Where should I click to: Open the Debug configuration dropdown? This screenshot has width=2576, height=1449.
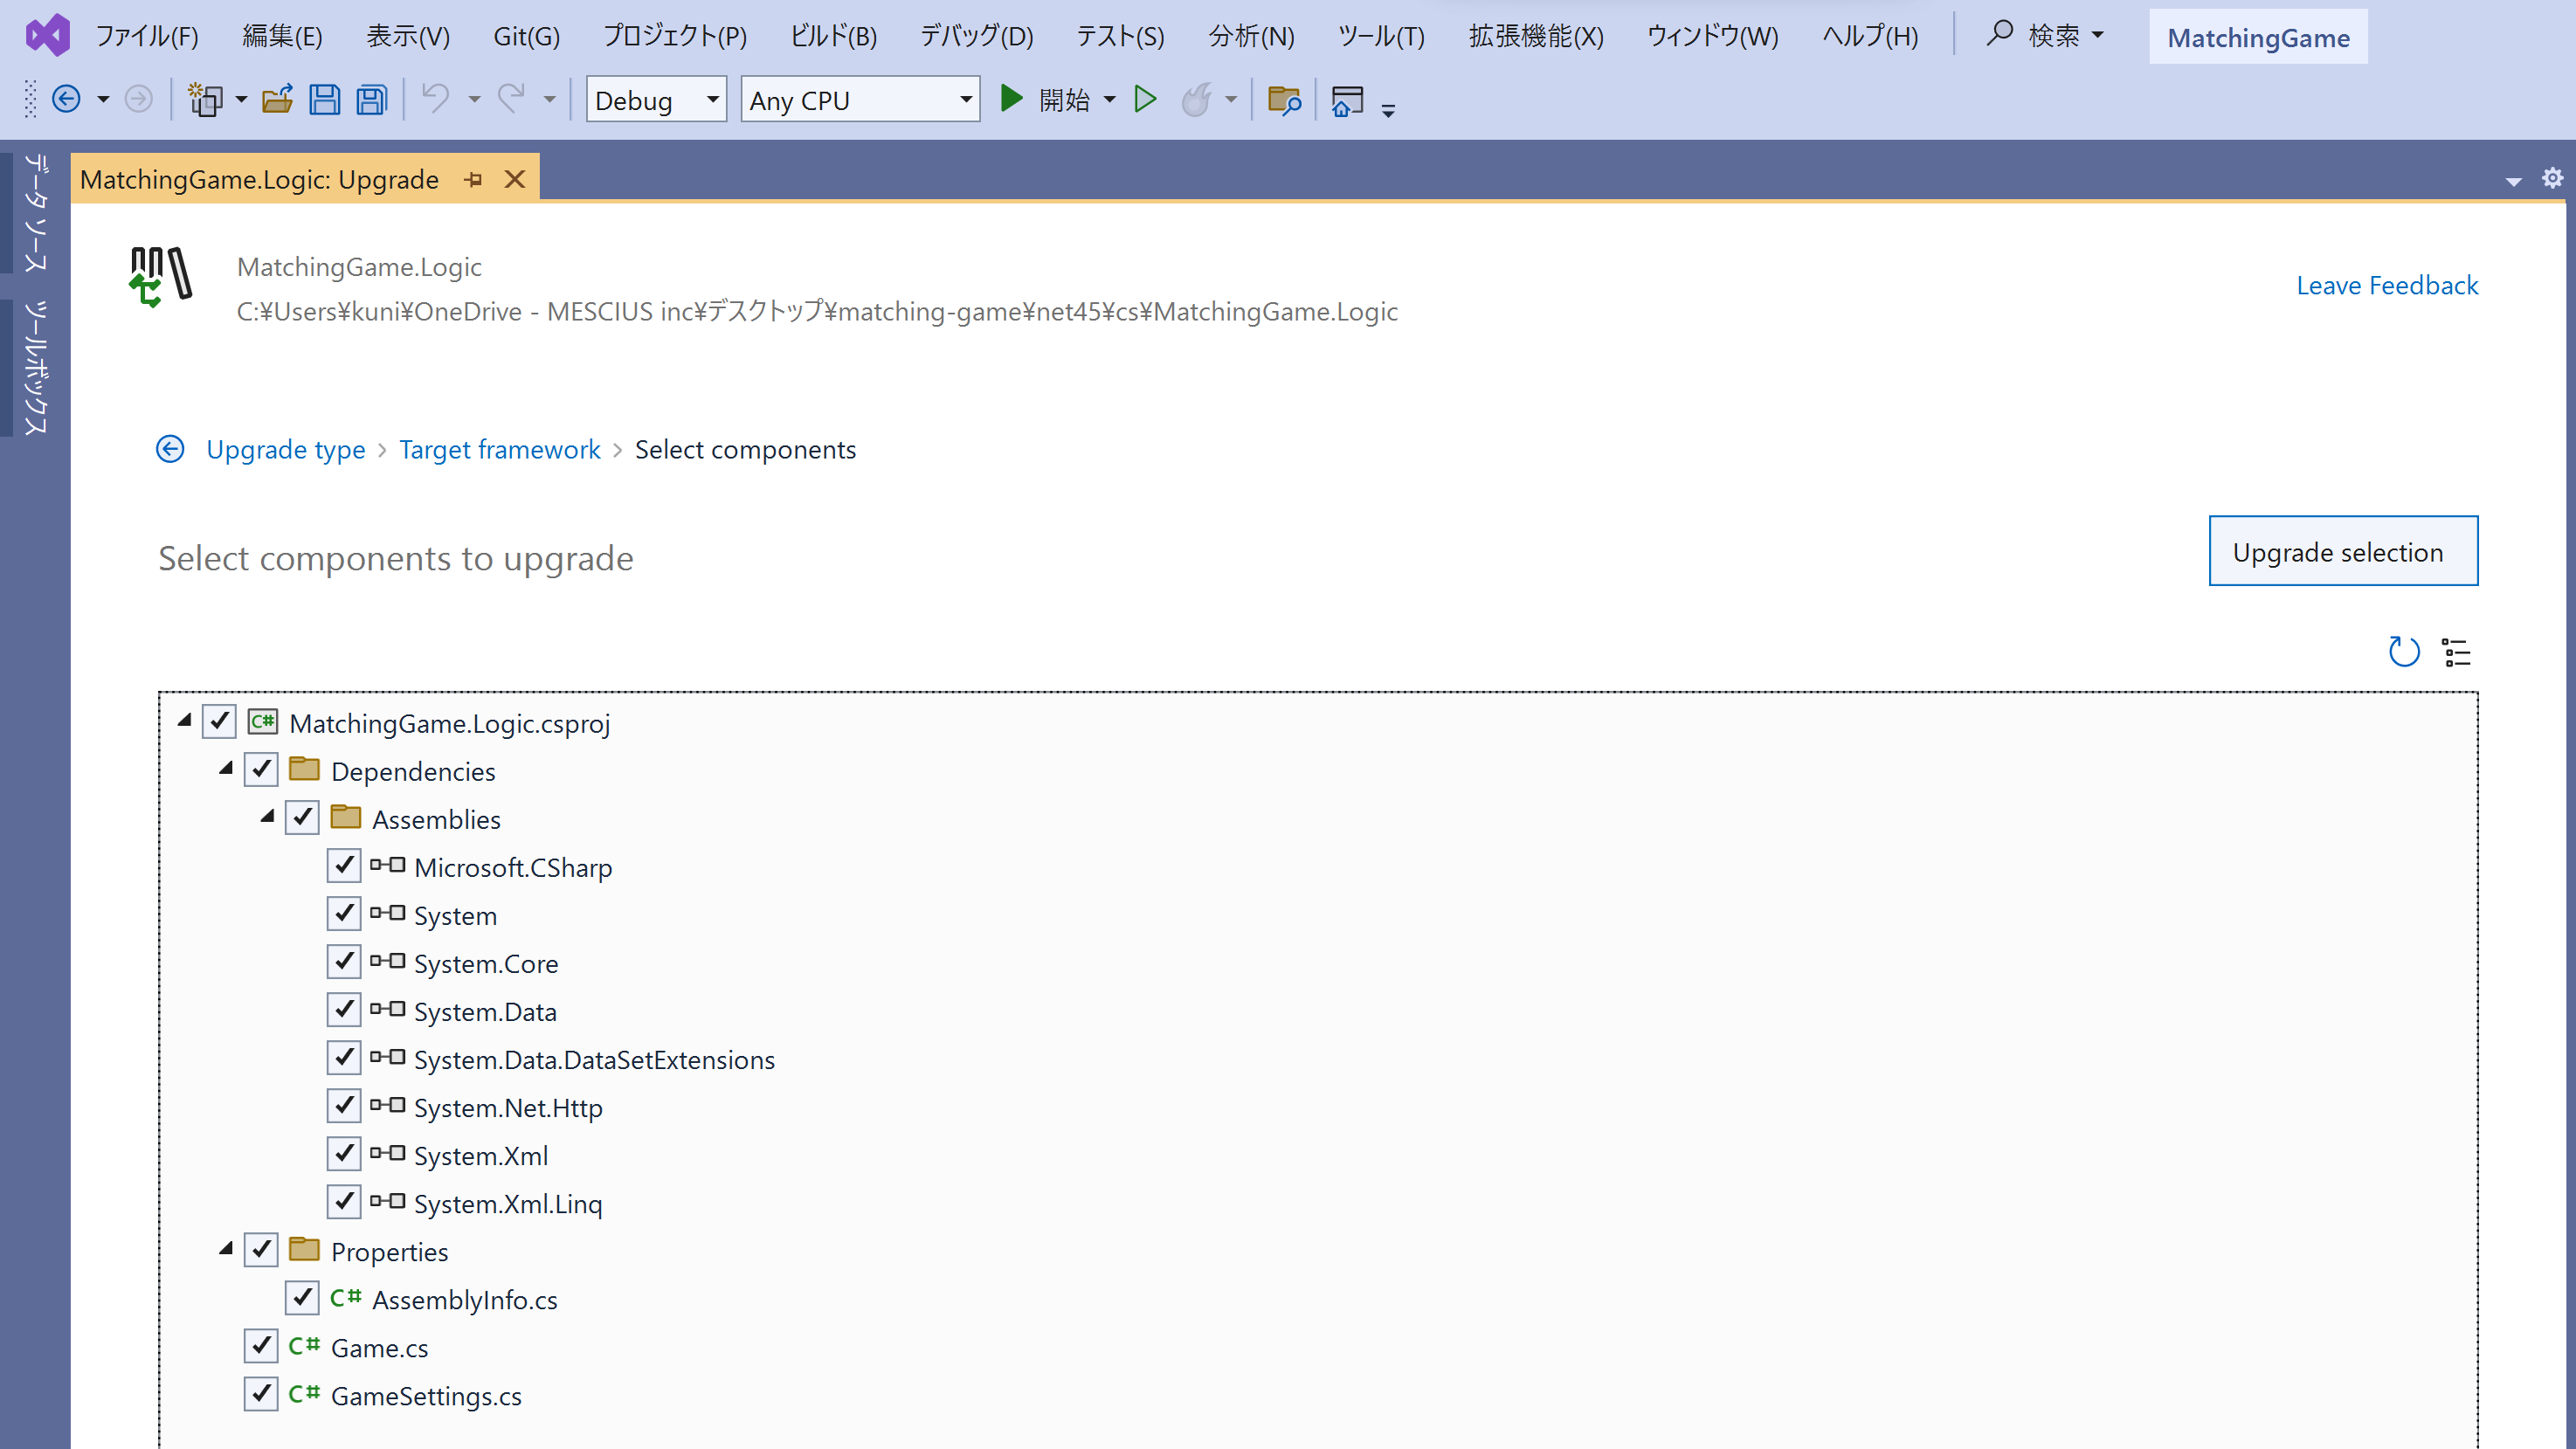pos(656,100)
